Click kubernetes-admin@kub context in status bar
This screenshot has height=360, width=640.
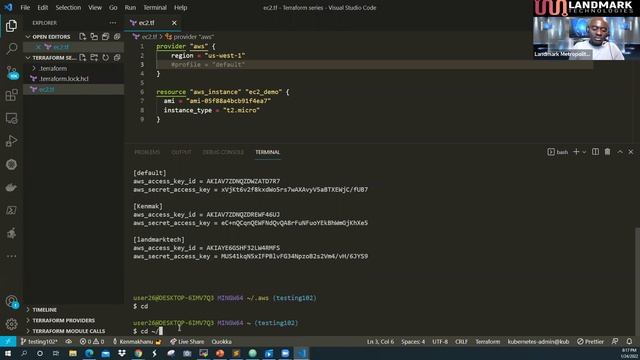(x=538, y=342)
